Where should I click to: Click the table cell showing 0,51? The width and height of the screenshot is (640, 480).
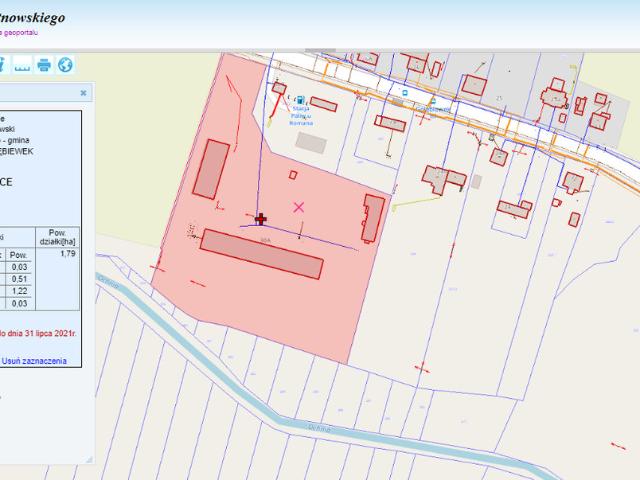pyautogui.click(x=19, y=279)
